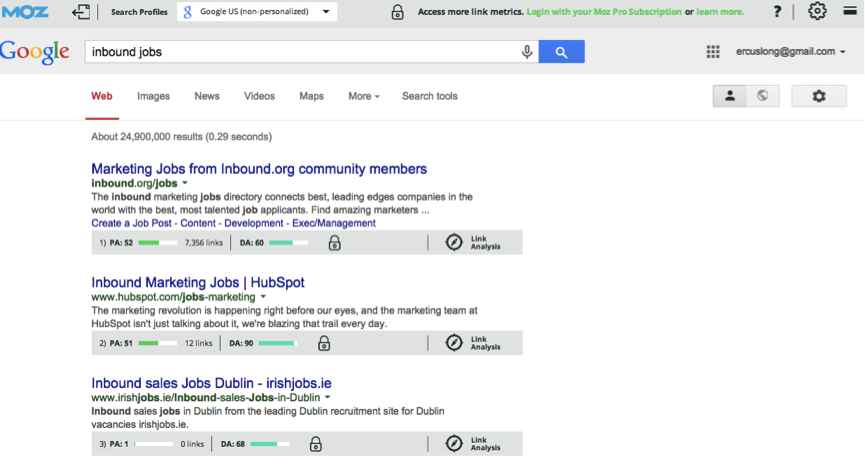865x464 pixels.
Task: Click the microphone voice search icon
Action: coord(527,52)
